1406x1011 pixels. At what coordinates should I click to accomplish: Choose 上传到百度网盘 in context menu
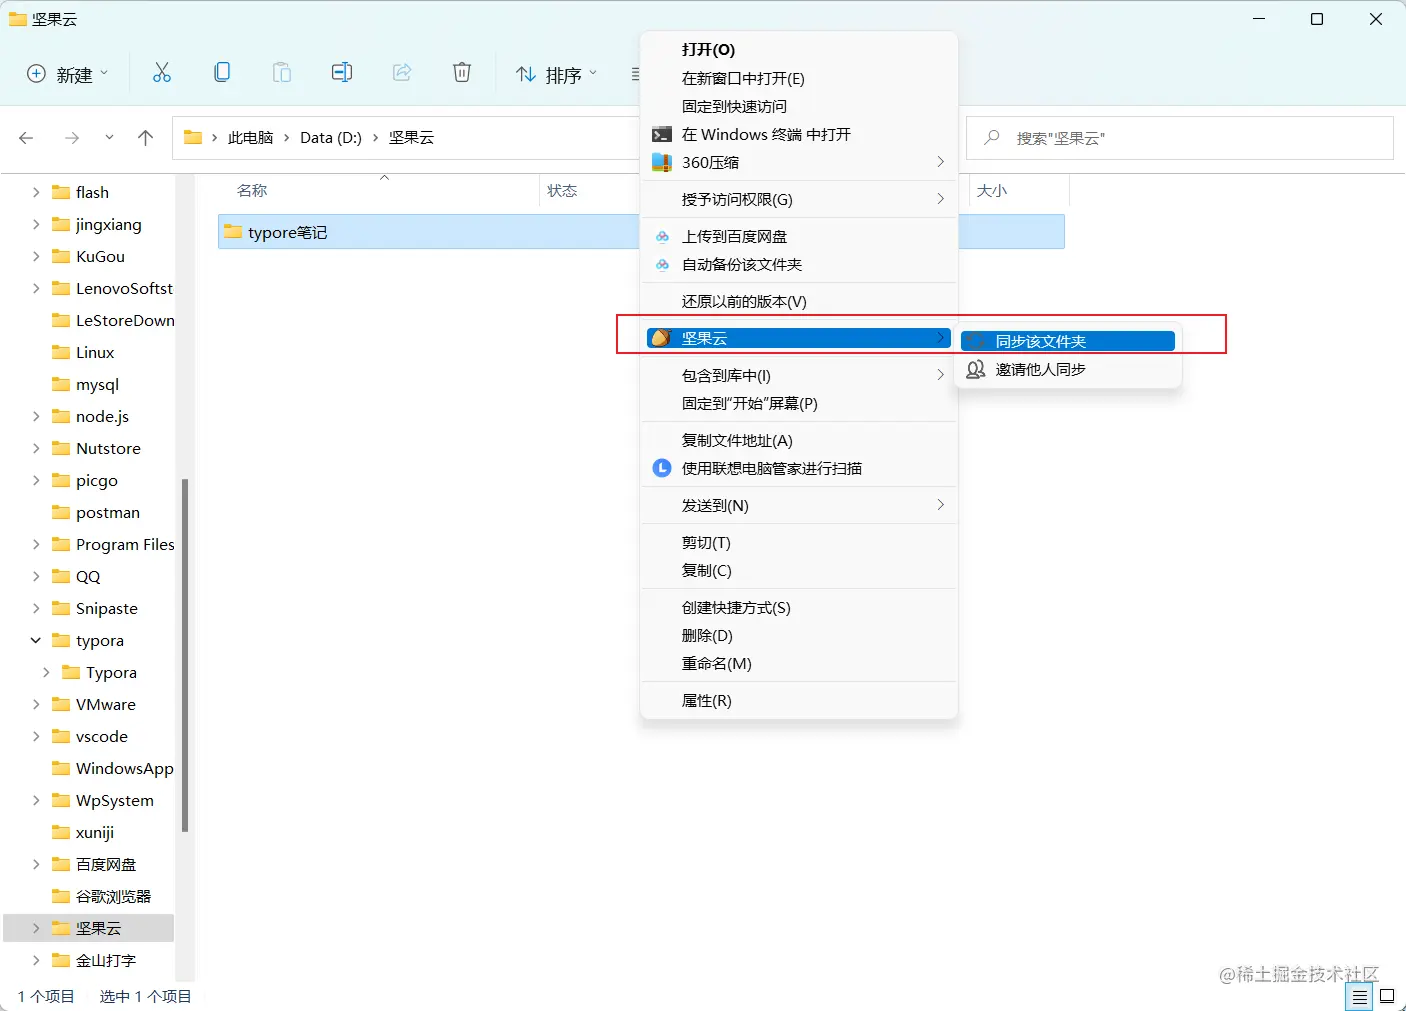798,236
